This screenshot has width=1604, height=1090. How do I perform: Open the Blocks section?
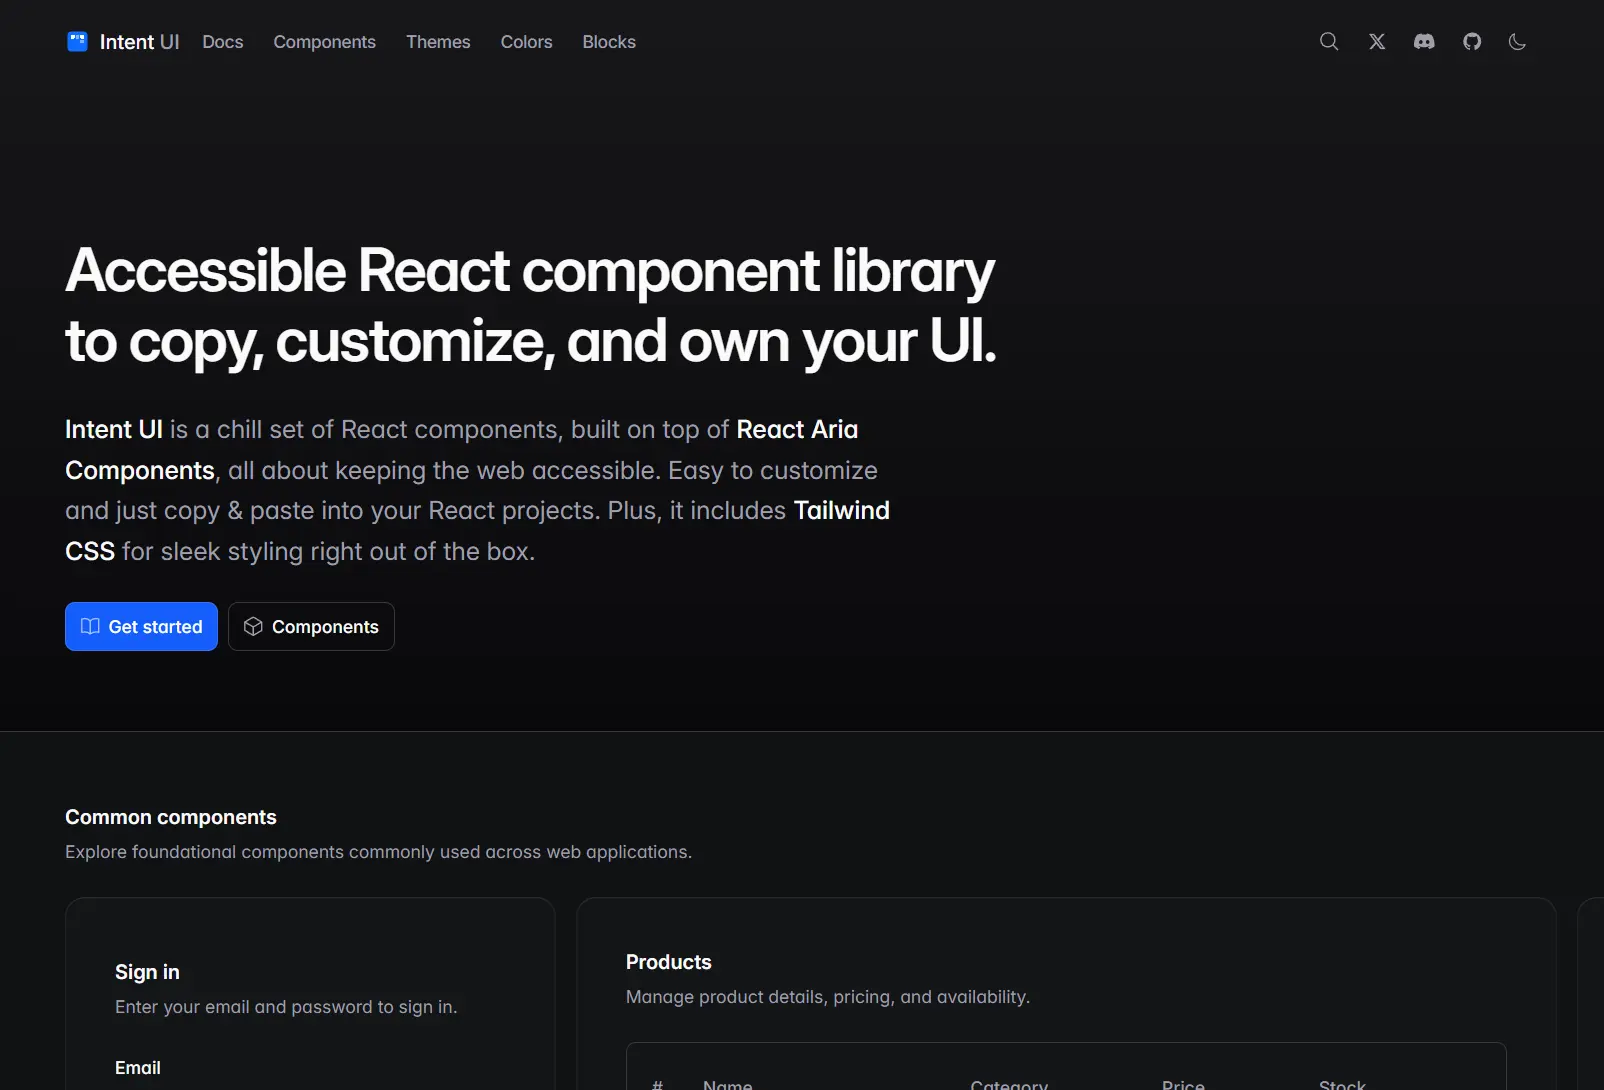click(x=608, y=42)
